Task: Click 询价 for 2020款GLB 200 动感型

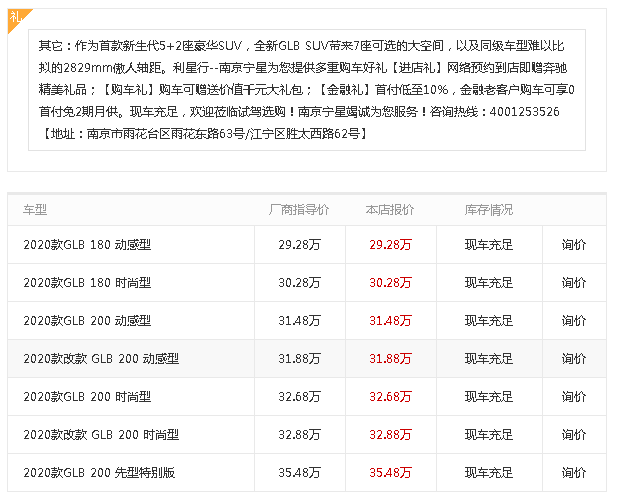Action: pos(574,321)
